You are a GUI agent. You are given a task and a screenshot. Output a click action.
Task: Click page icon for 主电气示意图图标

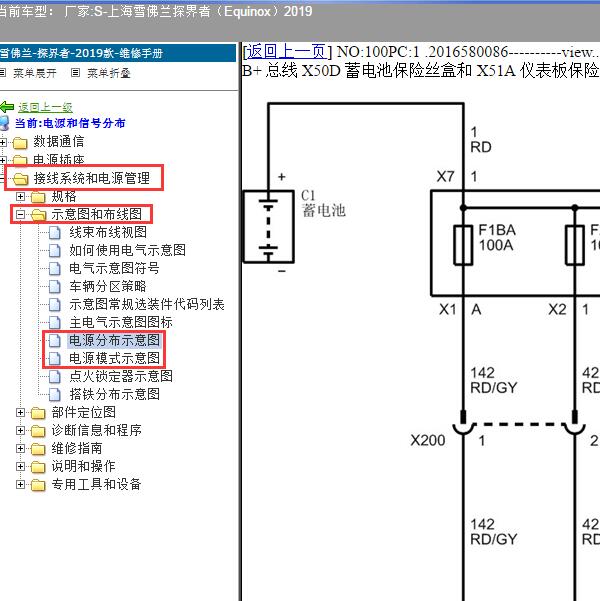click(x=55, y=323)
